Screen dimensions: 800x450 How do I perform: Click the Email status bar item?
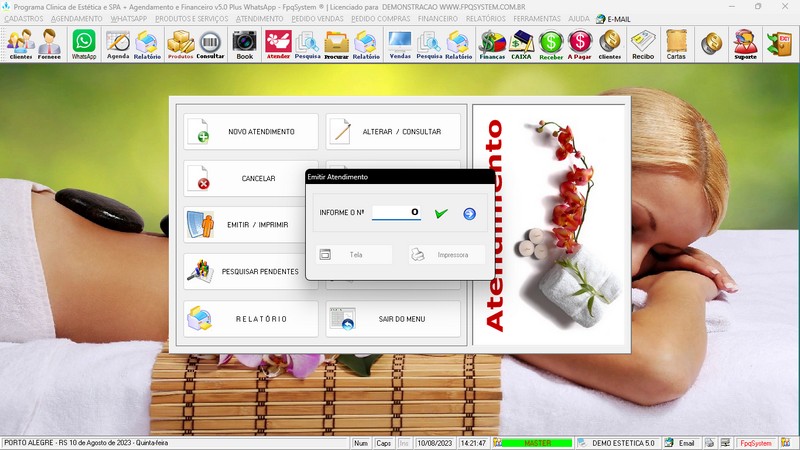click(681, 443)
